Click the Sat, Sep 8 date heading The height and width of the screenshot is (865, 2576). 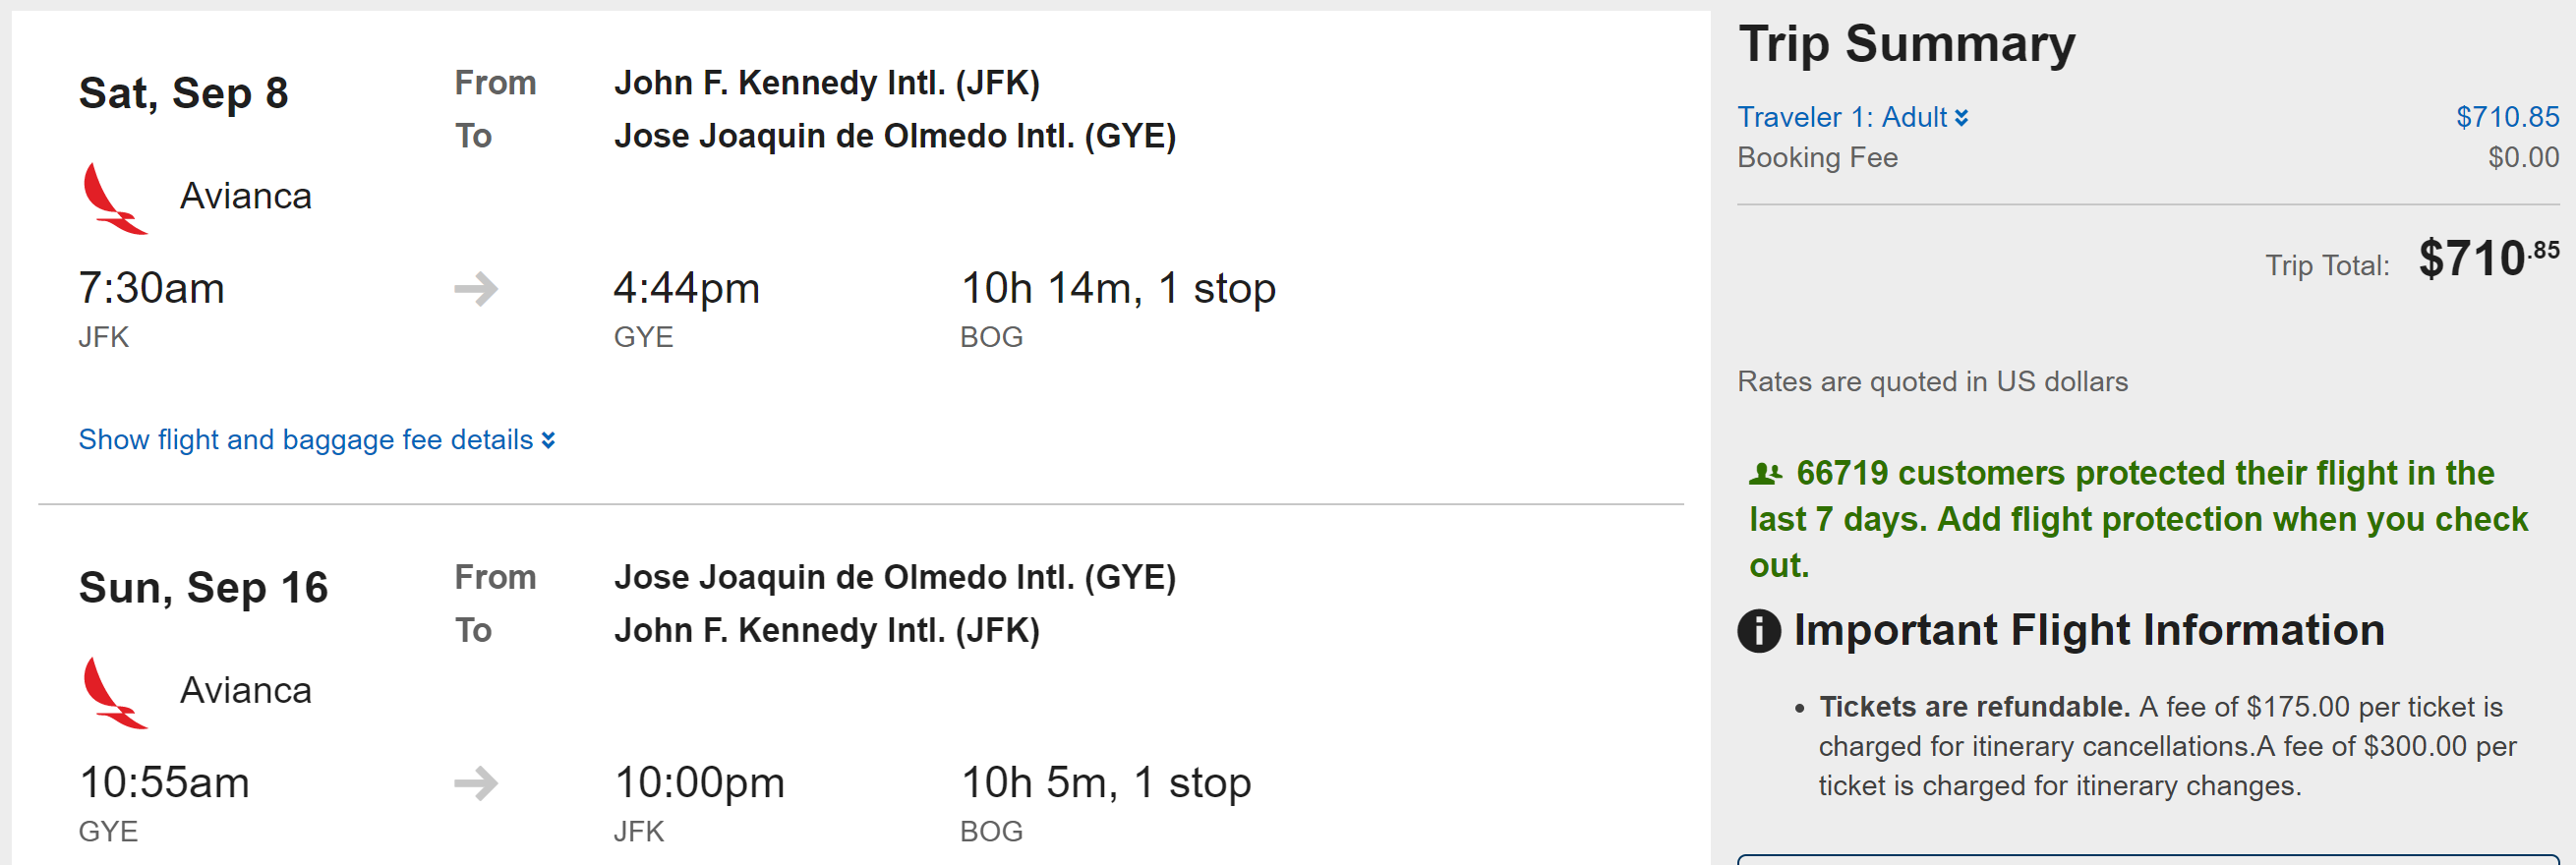184,94
